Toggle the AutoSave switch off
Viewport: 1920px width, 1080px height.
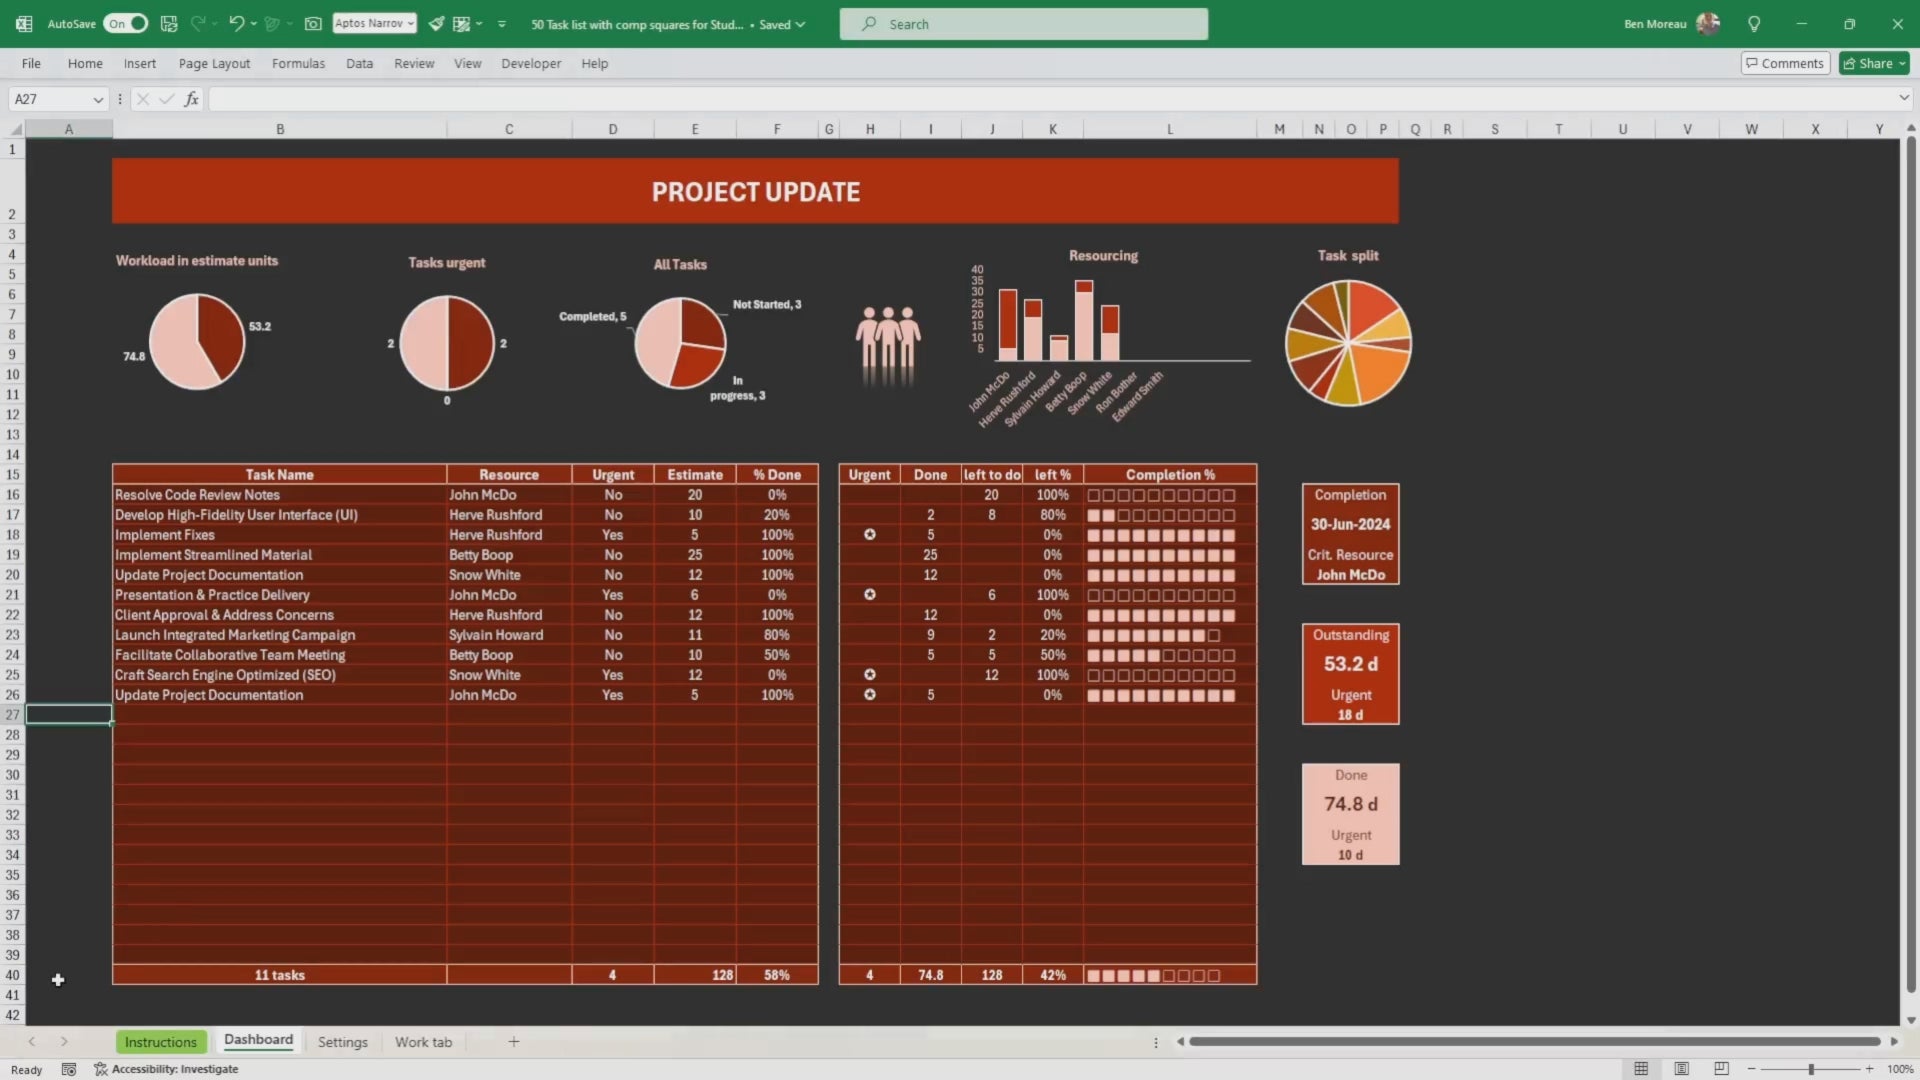tap(127, 24)
